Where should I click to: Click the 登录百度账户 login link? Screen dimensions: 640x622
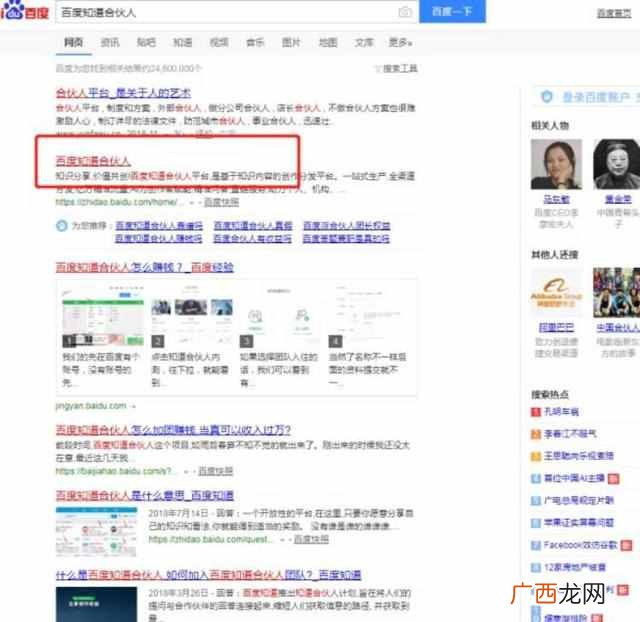[x=596, y=97]
